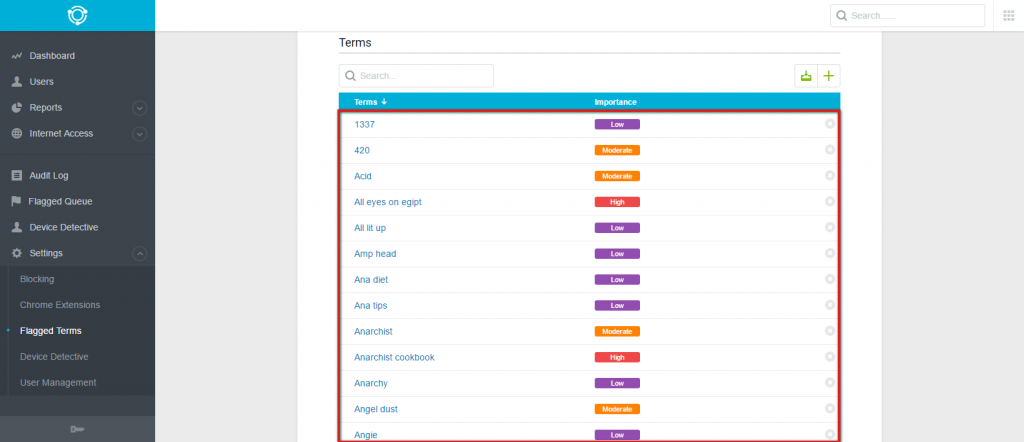Click the global search field in header
The width and height of the screenshot is (1024, 442).
[907, 16]
